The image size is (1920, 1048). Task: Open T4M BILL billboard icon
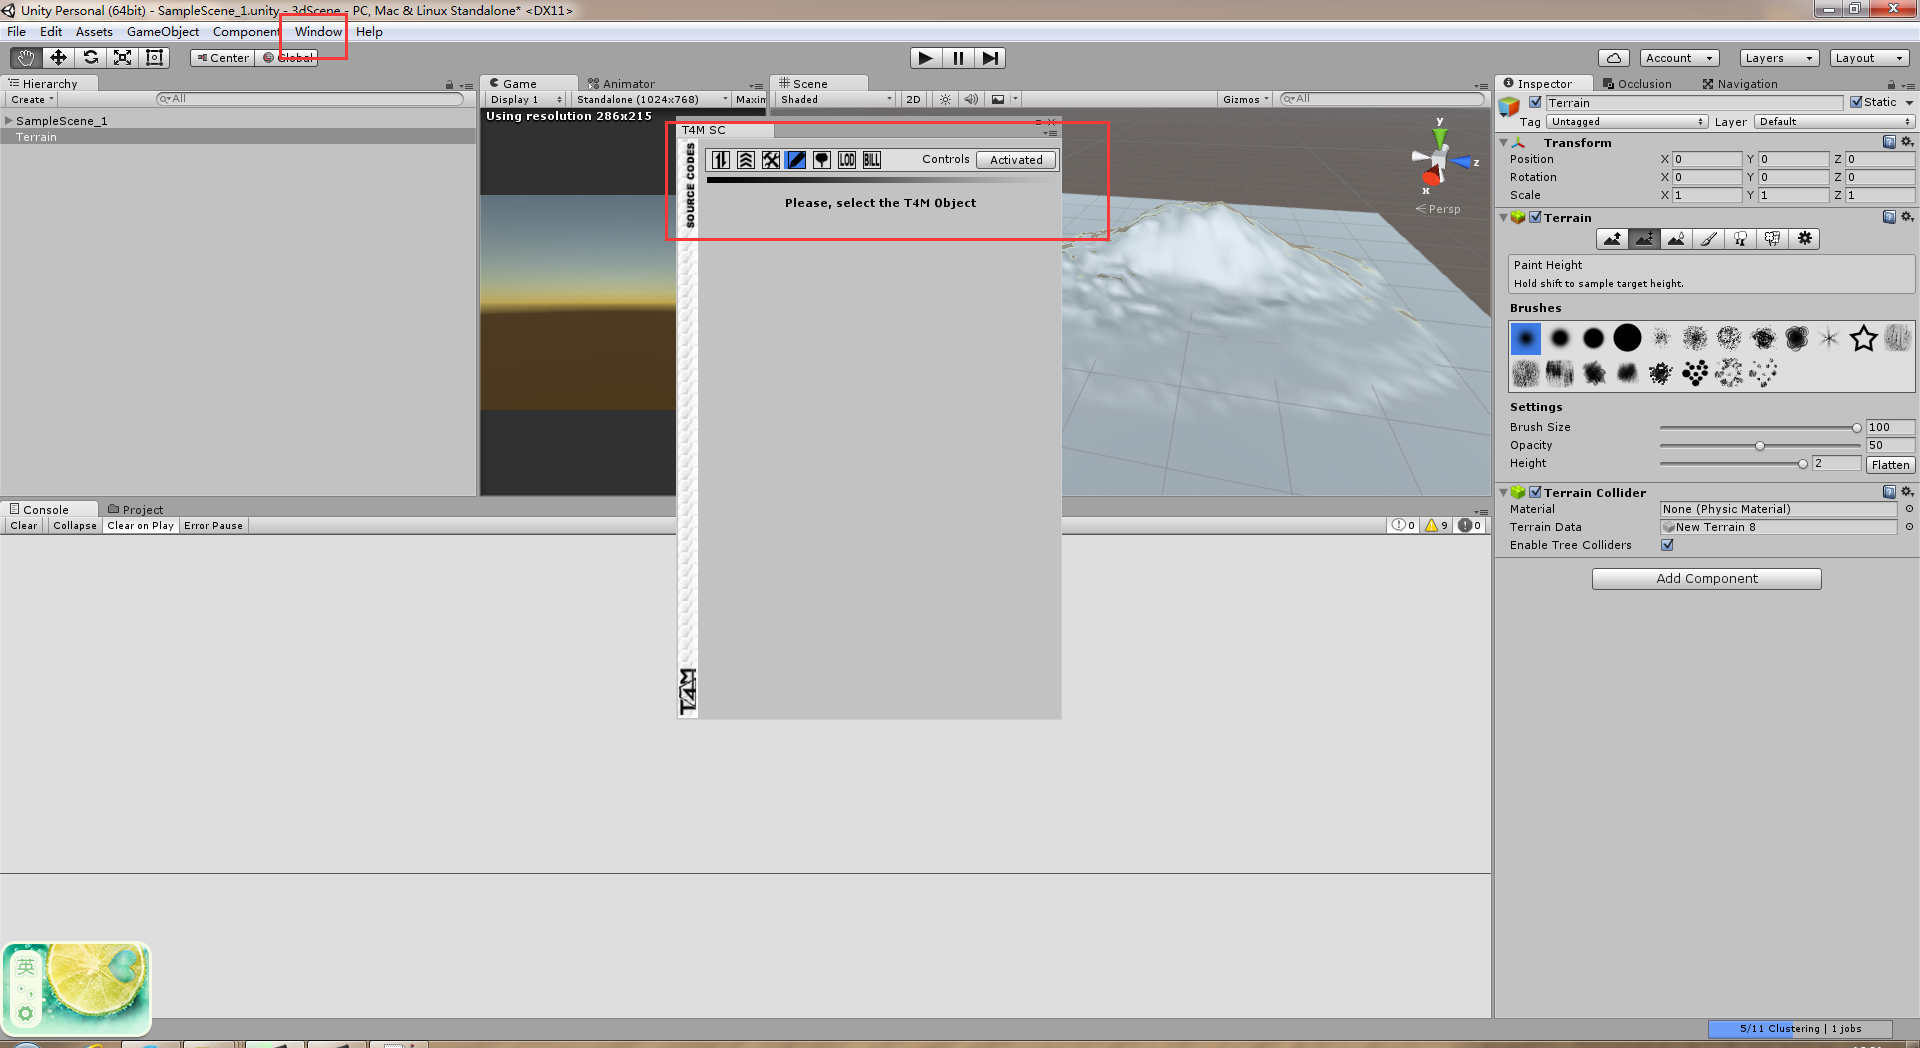[872, 160]
